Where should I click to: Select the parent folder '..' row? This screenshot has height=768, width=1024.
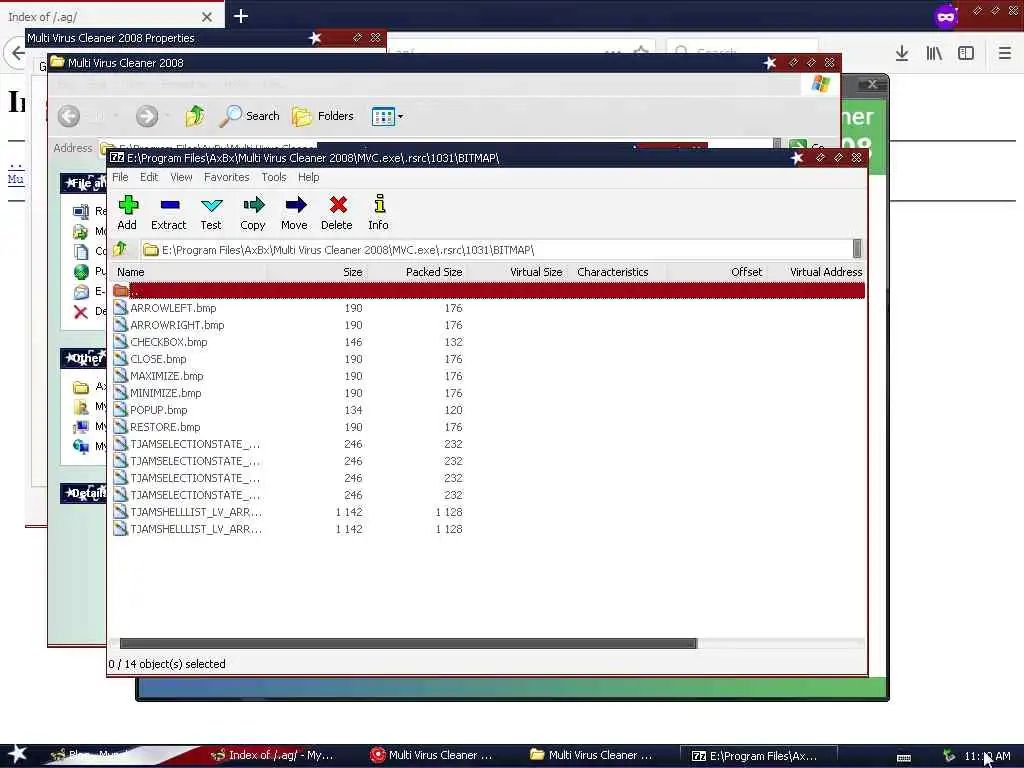[x=488, y=291]
